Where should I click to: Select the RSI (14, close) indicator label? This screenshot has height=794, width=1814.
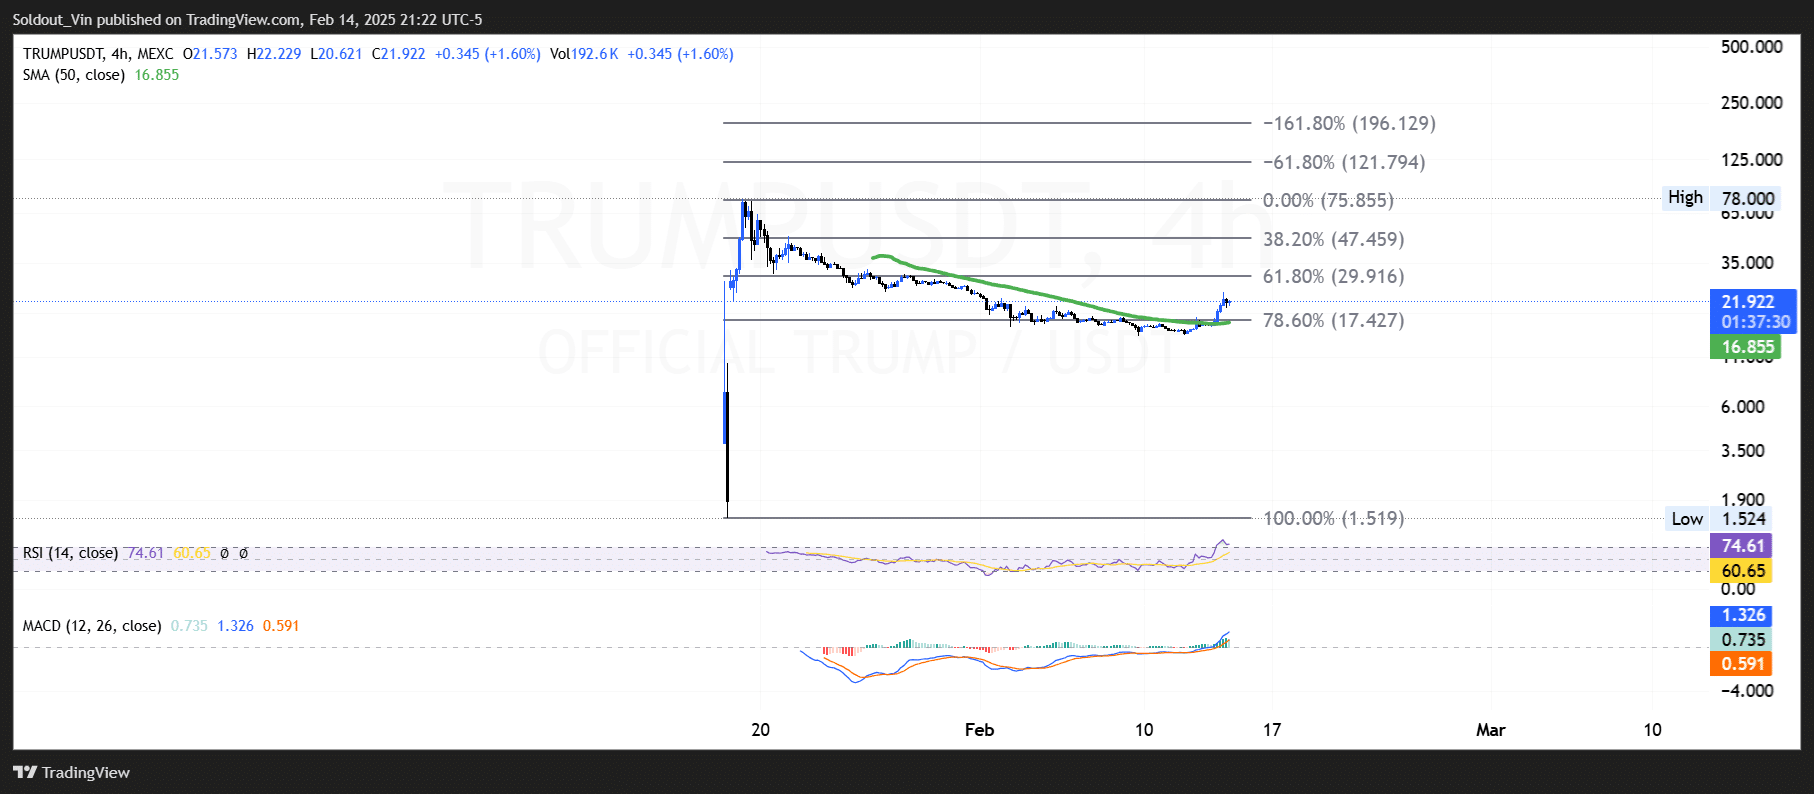[x=70, y=553]
